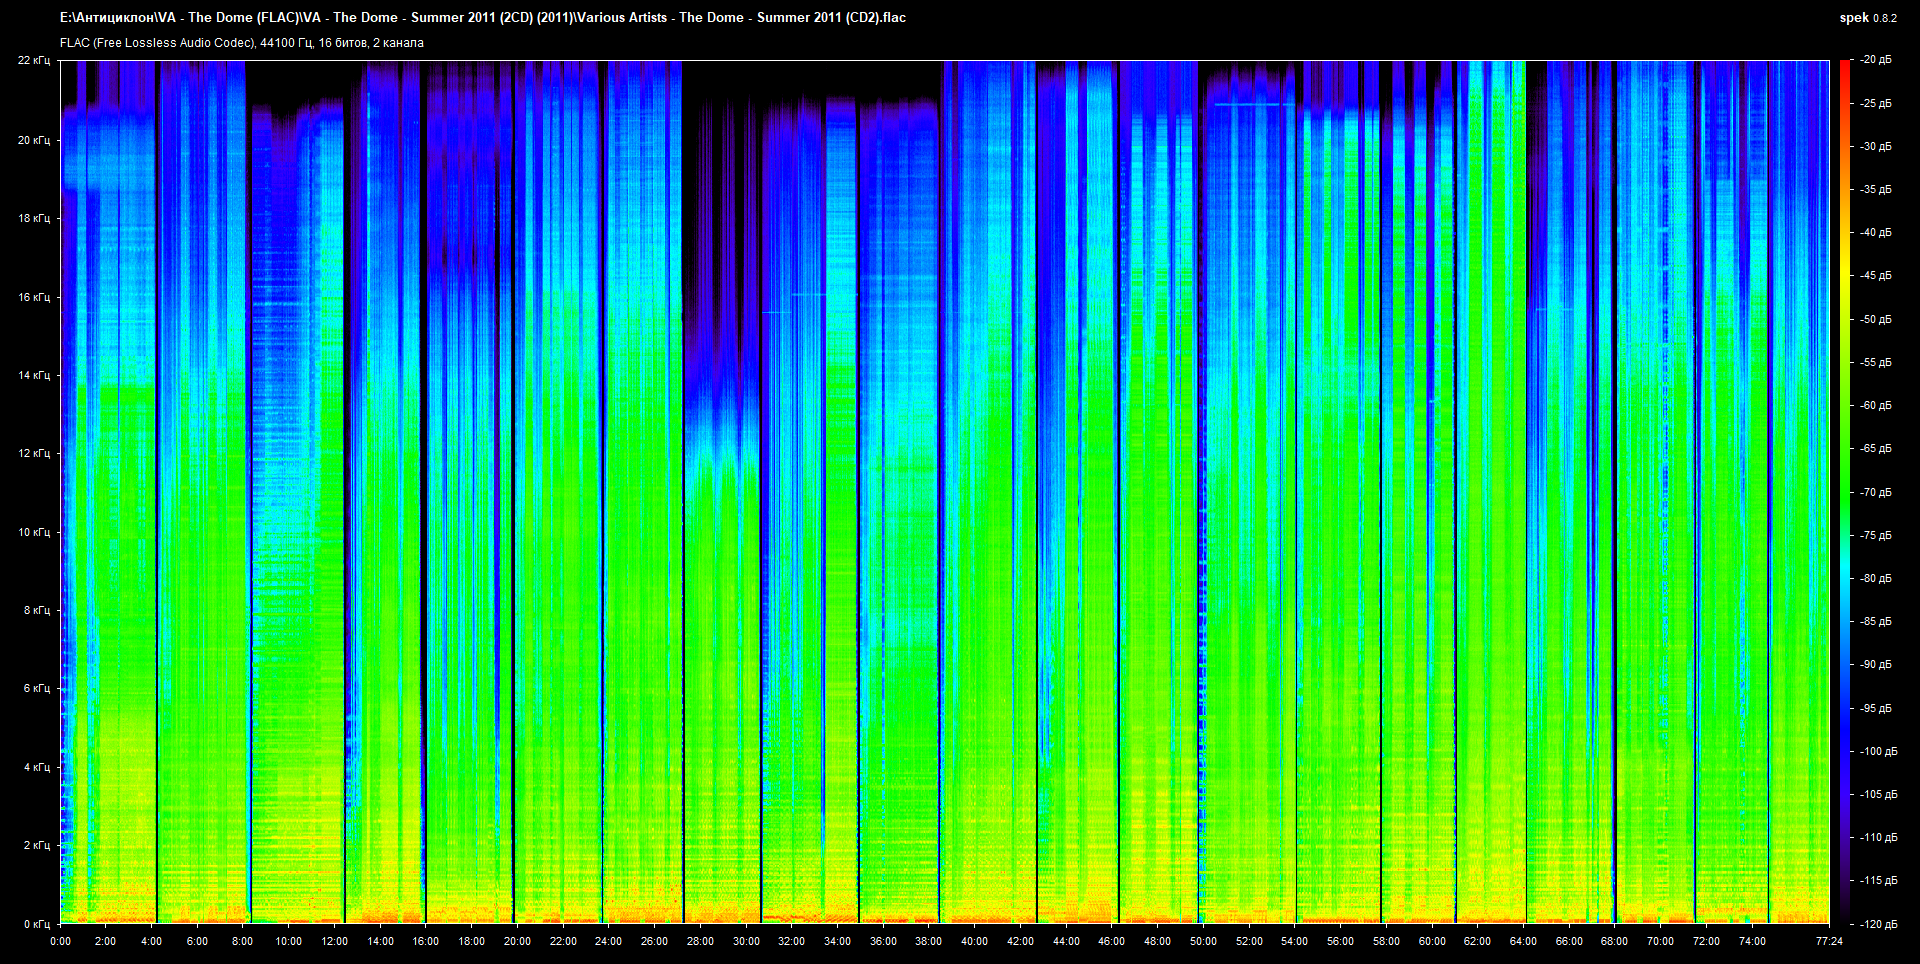The height and width of the screenshot is (964, 1920).
Task: Click the 0:00 start time label
Action: pyautogui.click(x=60, y=941)
